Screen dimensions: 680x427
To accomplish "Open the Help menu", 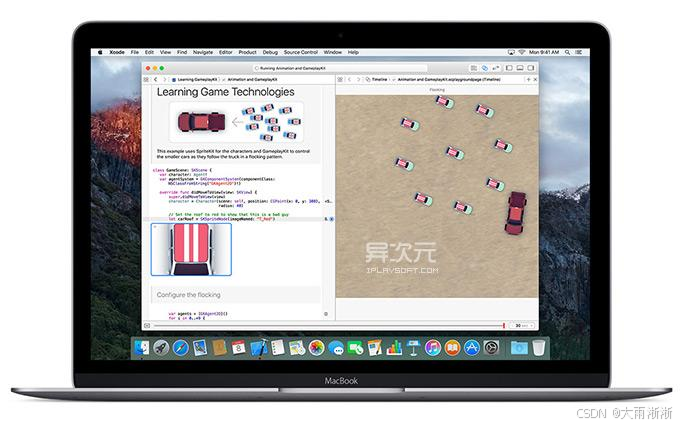I will (x=353, y=52).
